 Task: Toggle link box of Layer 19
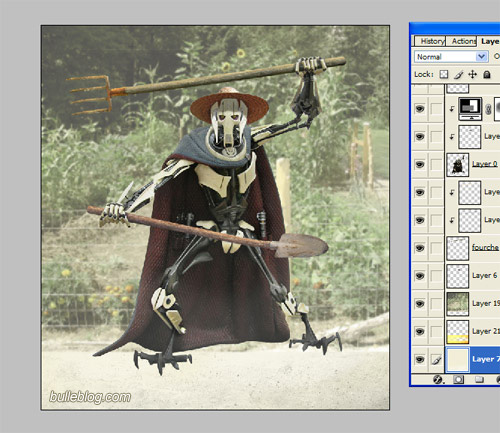tap(436, 304)
